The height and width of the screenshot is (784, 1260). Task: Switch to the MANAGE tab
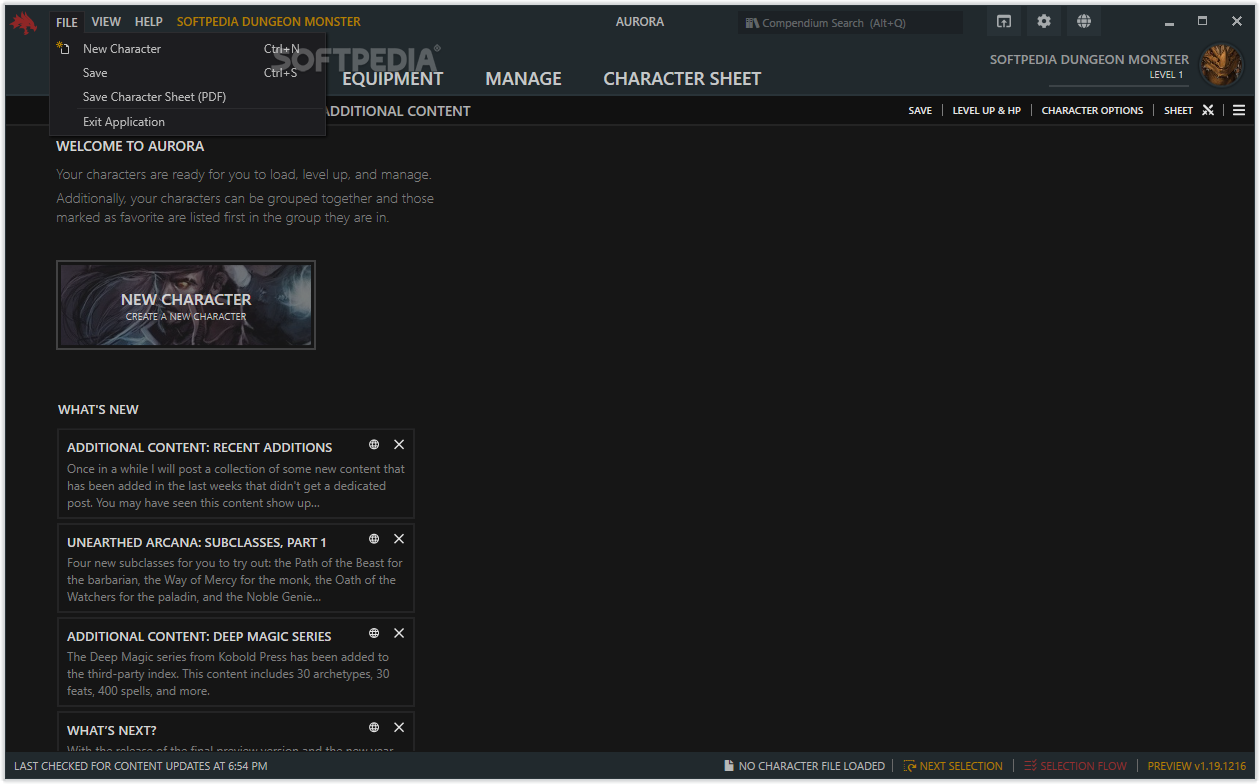[x=524, y=79]
